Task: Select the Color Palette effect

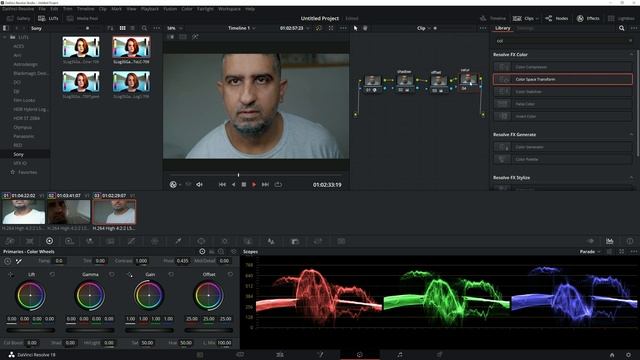Action: coord(563,159)
